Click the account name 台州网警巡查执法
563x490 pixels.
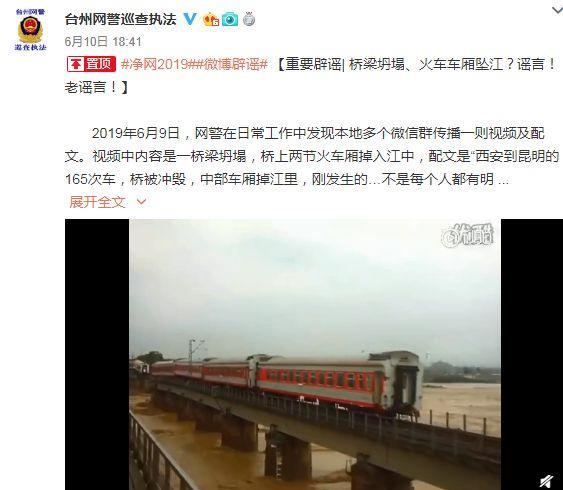[x=120, y=19]
